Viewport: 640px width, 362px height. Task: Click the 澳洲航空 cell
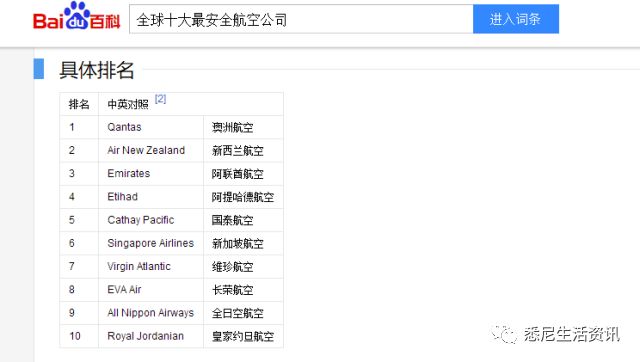tap(243, 127)
